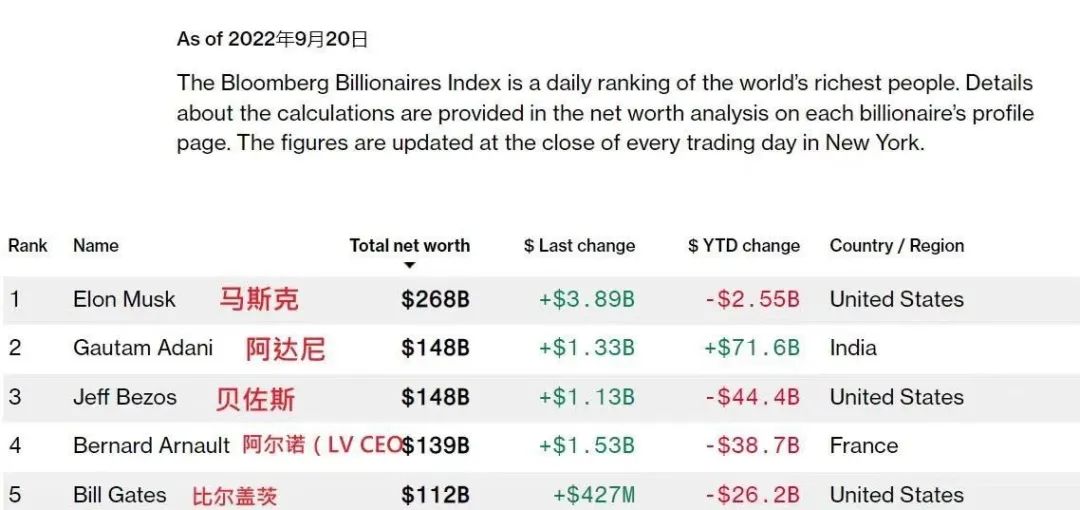This screenshot has height=510, width=1080.
Task: Click Elon Musk's $268B net worth value
Action: click(435, 300)
